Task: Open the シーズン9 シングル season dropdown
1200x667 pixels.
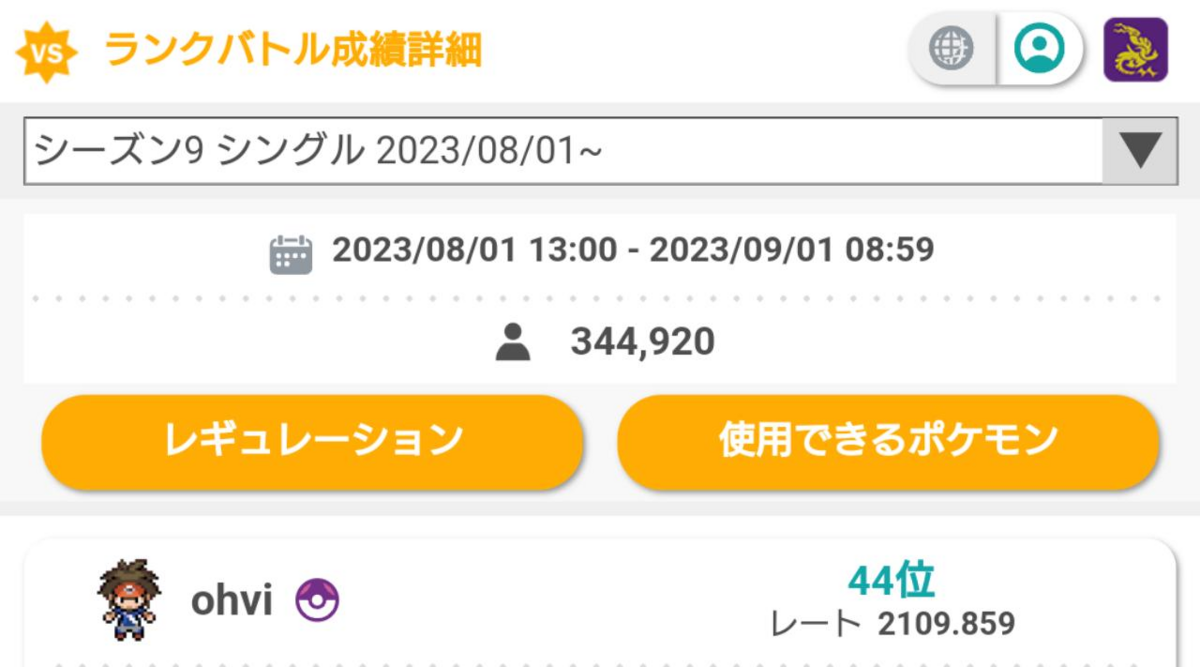Action: pyautogui.click(x=600, y=151)
